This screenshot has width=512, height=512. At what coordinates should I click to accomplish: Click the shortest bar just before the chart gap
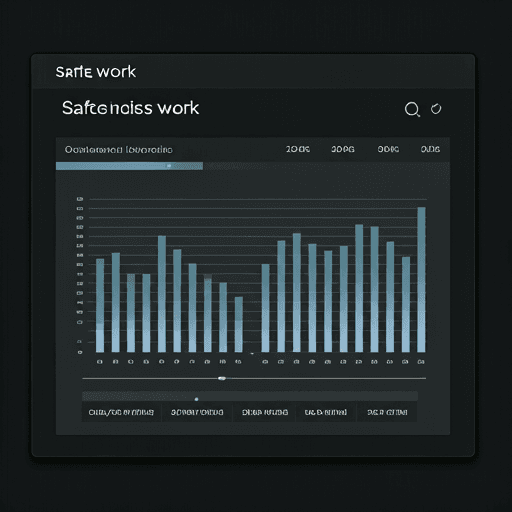[x=239, y=324]
